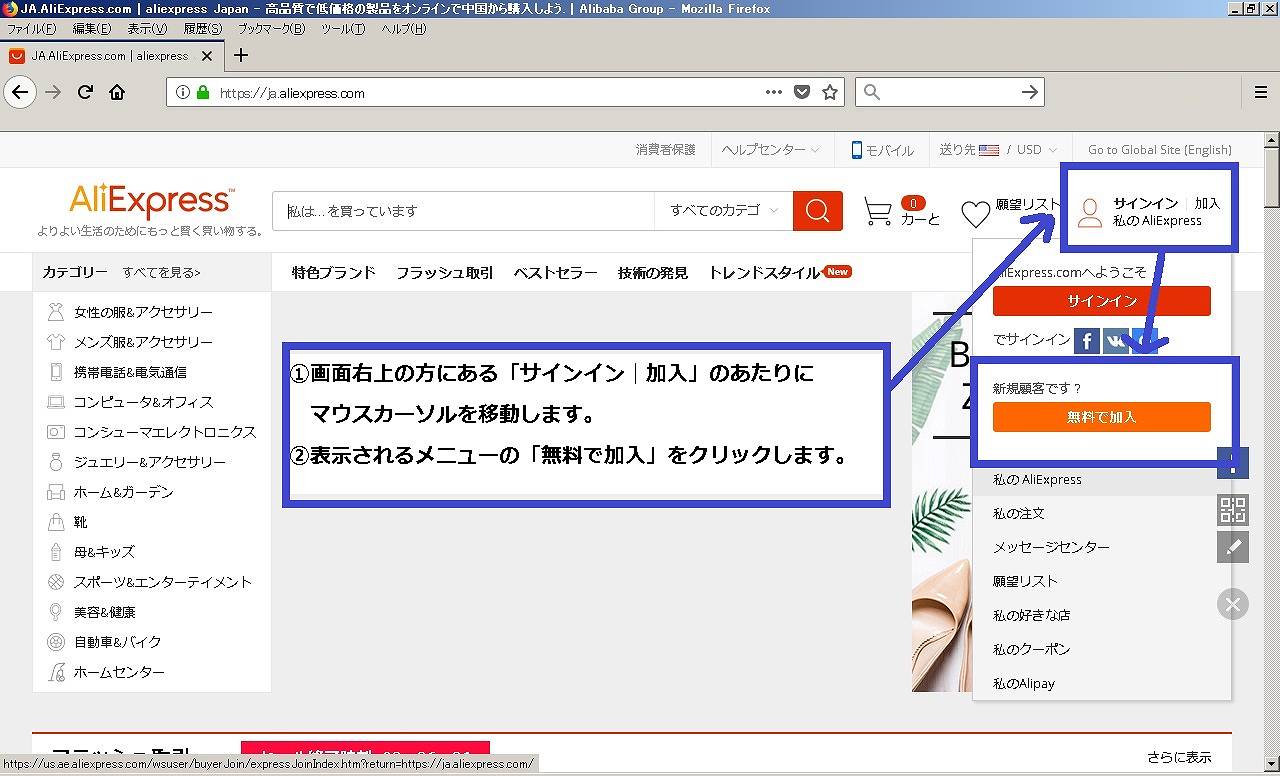Open the ファイル(F) menu
Image resolution: width=1280 pixels, height=776 pixels.
pos(31,29)
